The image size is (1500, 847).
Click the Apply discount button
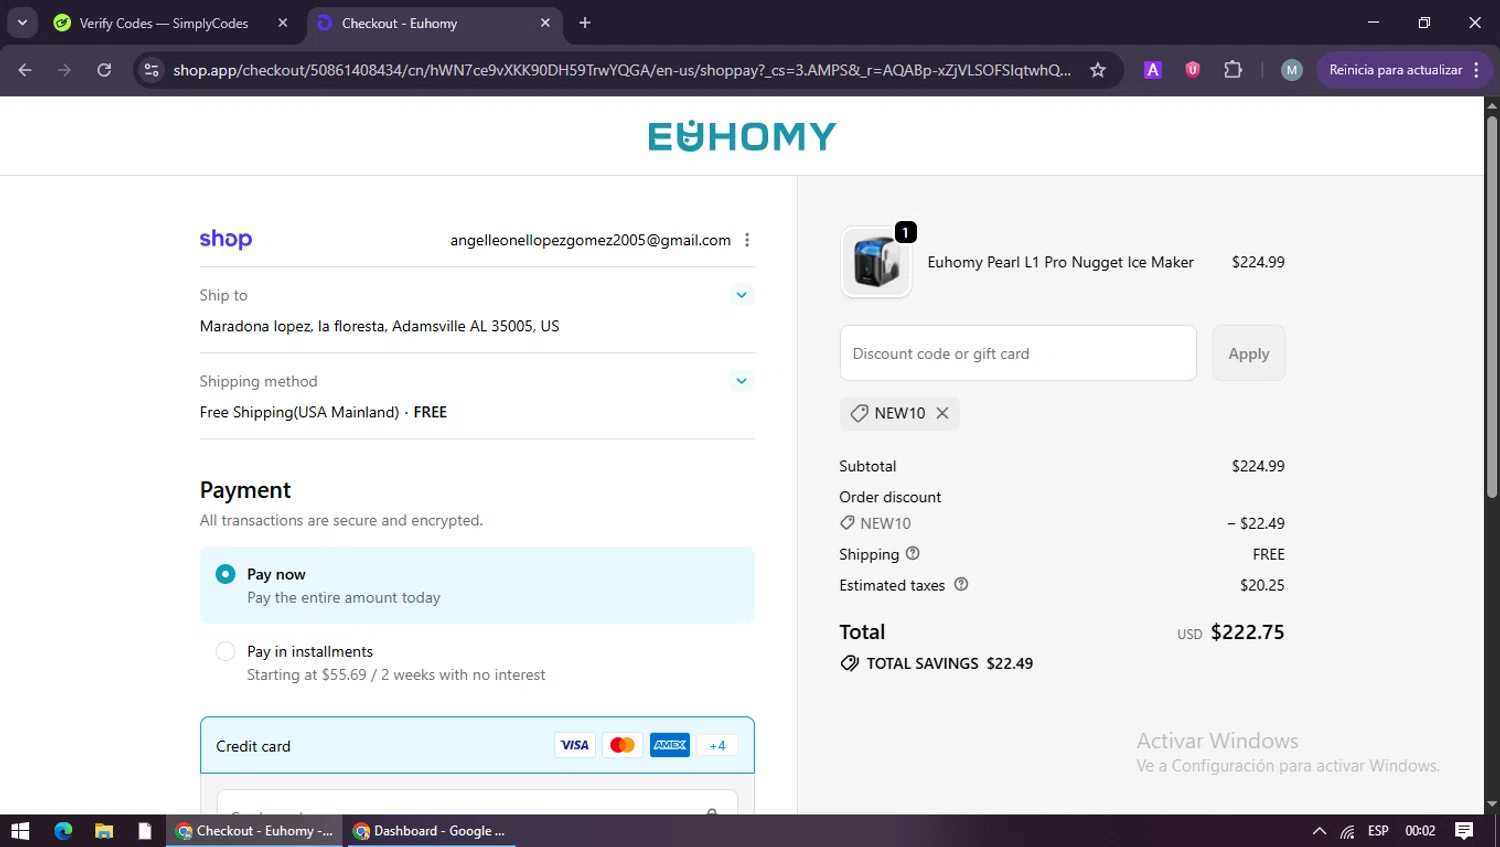click(1249, 353)
